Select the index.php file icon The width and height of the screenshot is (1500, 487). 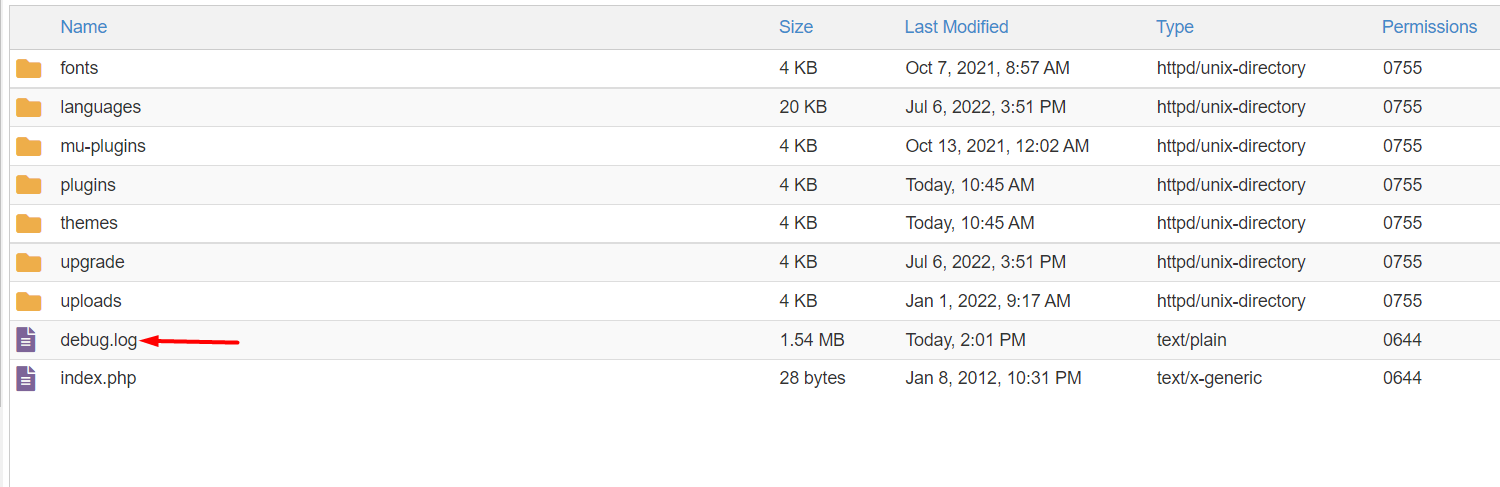[x=27, y=378]
